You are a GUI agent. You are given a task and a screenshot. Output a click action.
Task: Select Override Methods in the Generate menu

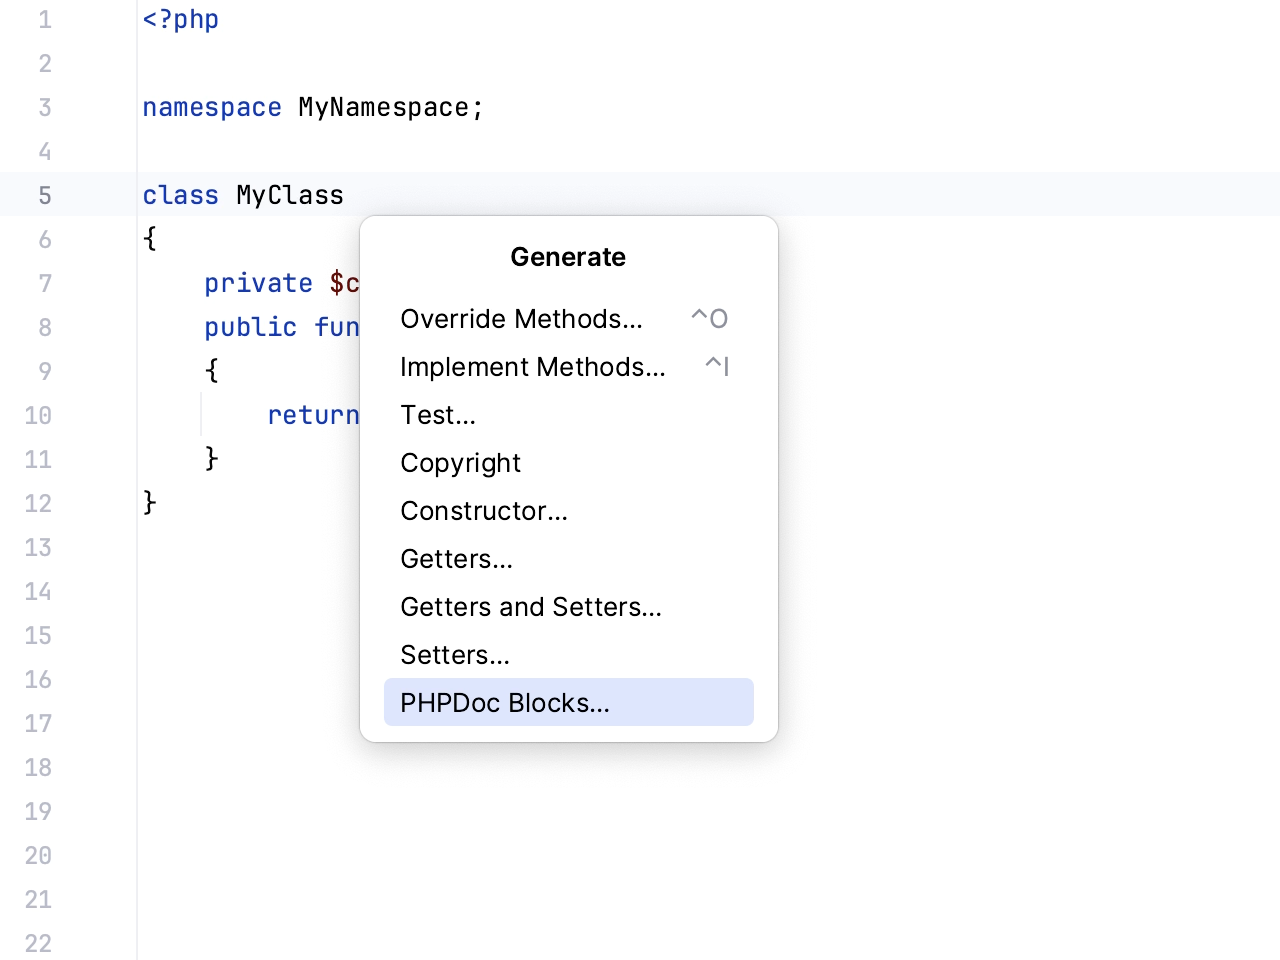click(521, 319)
